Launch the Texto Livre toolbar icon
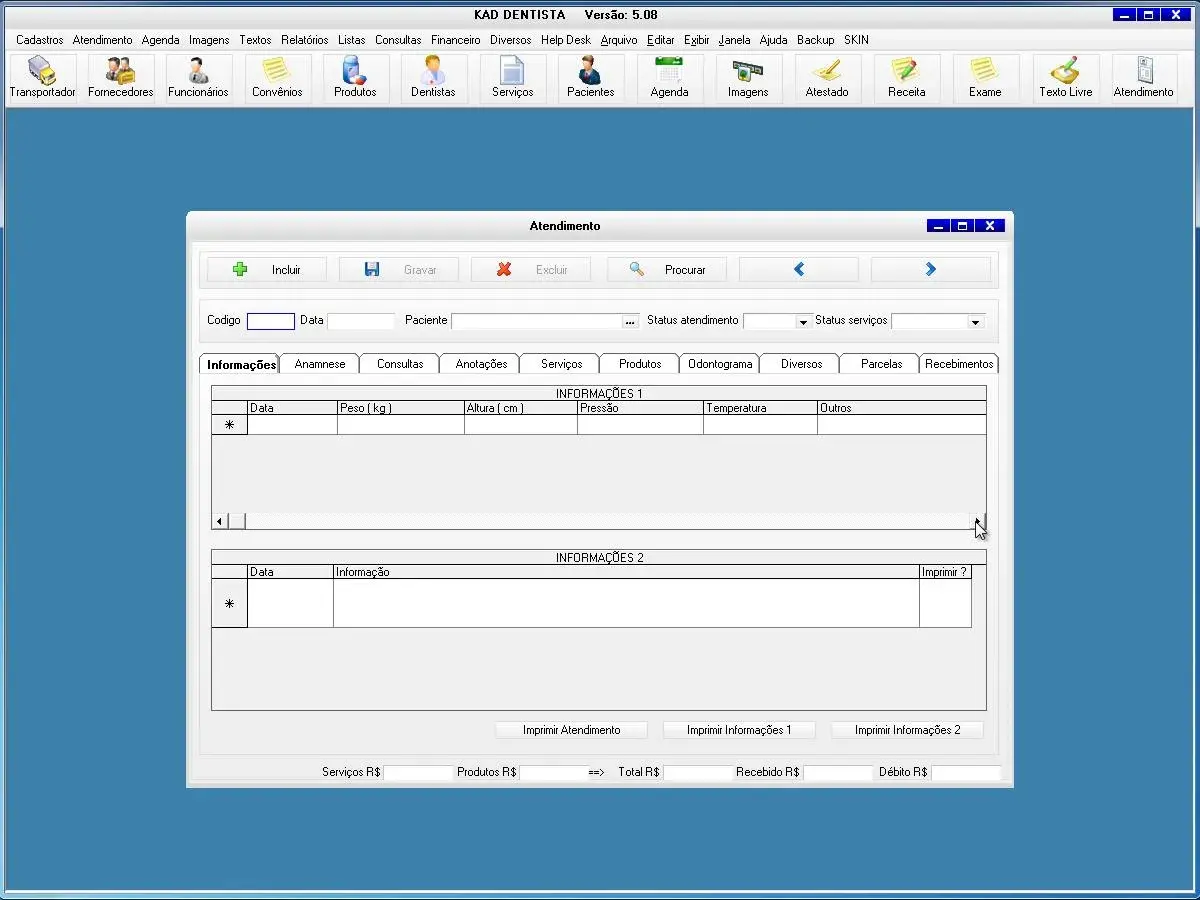Image resolution: width=1200 pixels, height=900 pixels. click(x=1065, y=78)
